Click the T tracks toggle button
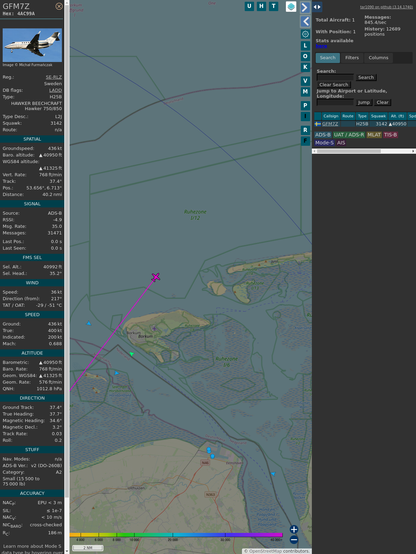 coord(273,6)
